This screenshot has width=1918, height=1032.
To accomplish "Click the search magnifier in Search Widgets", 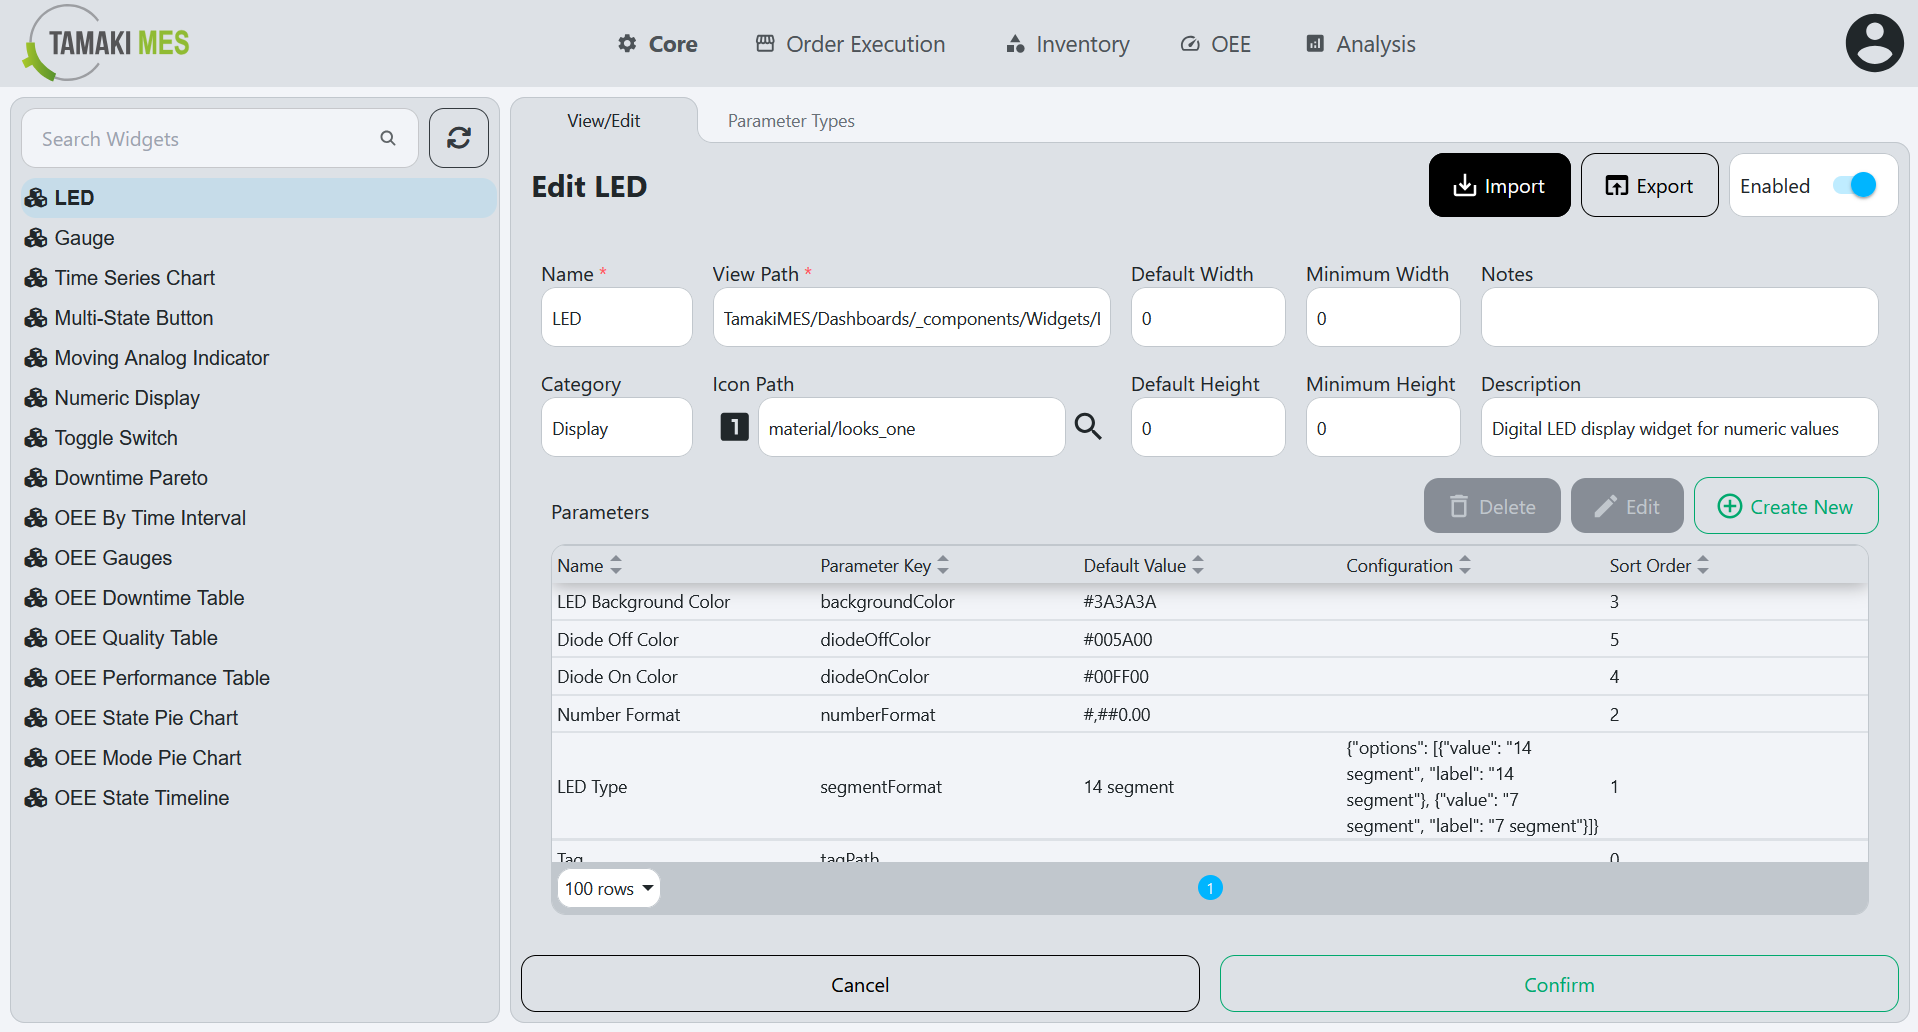I will [388, 138].
